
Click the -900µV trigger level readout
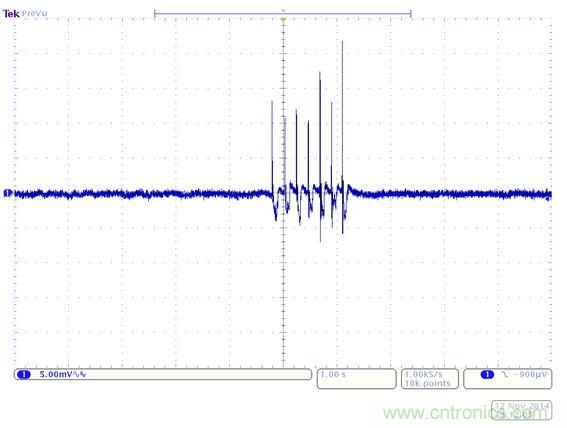tap(530, 374)
